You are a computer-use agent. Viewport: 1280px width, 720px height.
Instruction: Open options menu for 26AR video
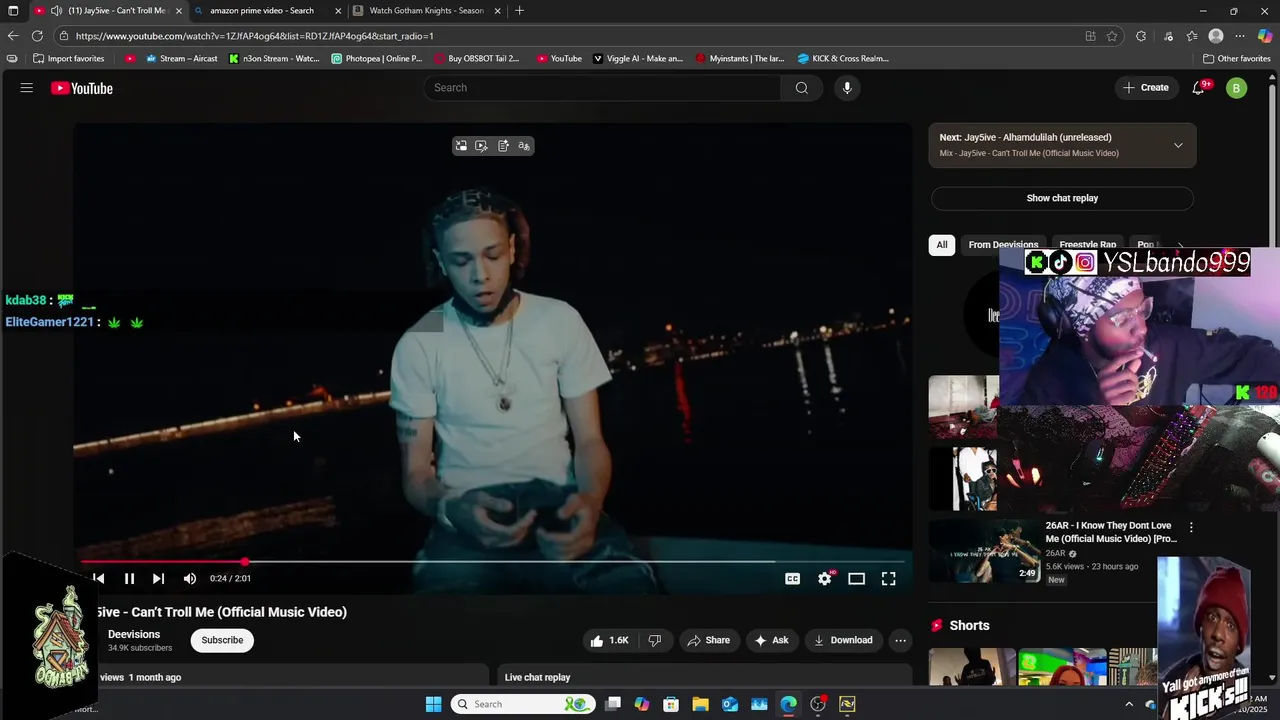tap(1190, 527)
